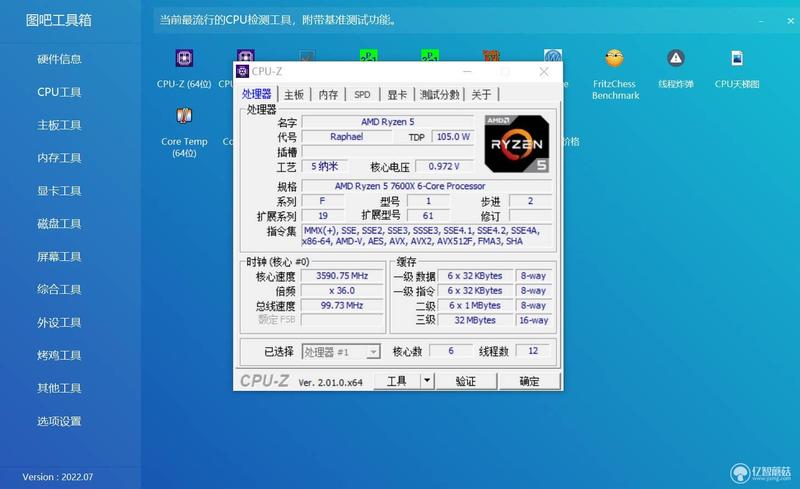Click the CPU-Z title bar app icon

pos(242,71)
